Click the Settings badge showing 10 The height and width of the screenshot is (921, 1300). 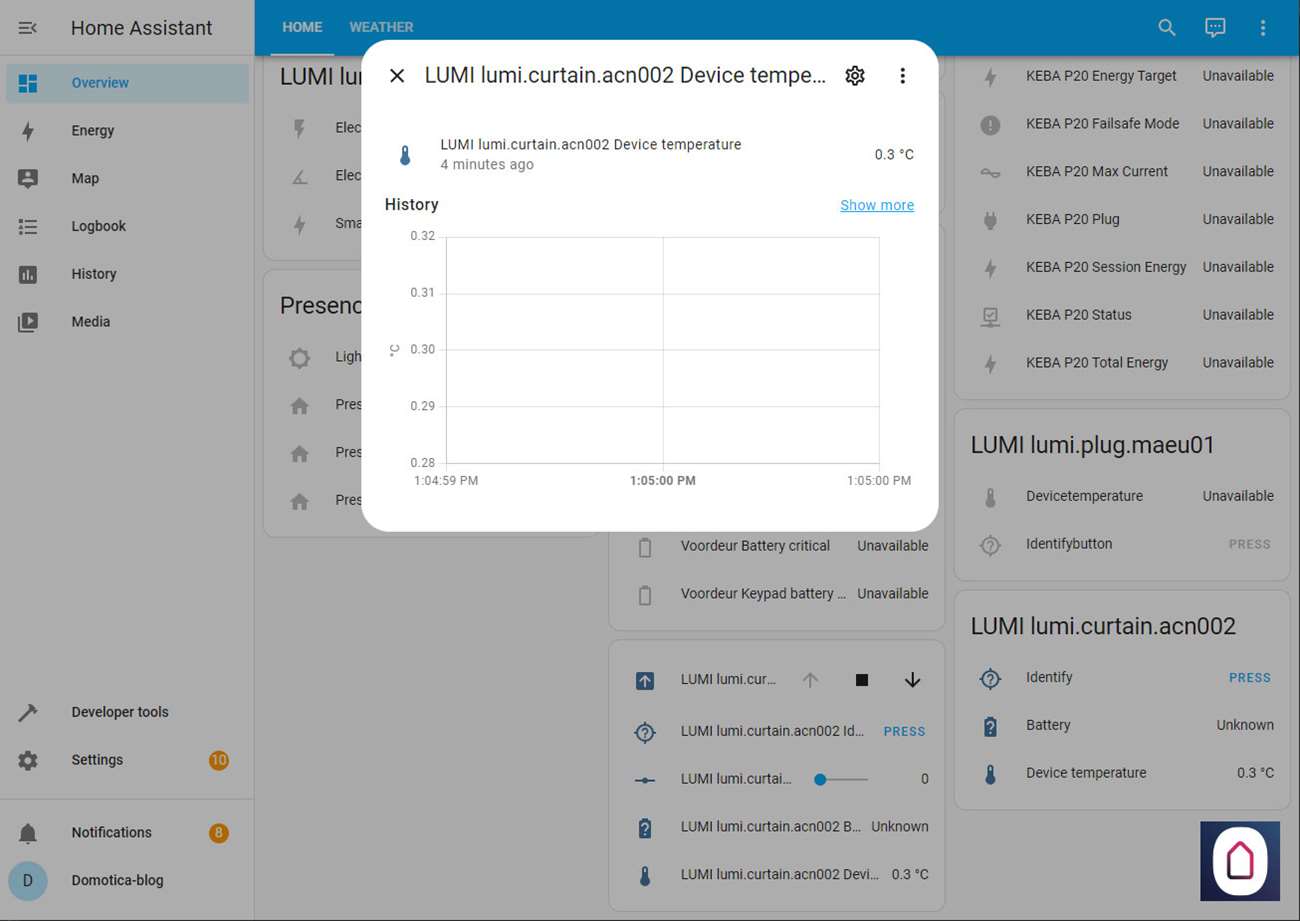pos(218,760)
